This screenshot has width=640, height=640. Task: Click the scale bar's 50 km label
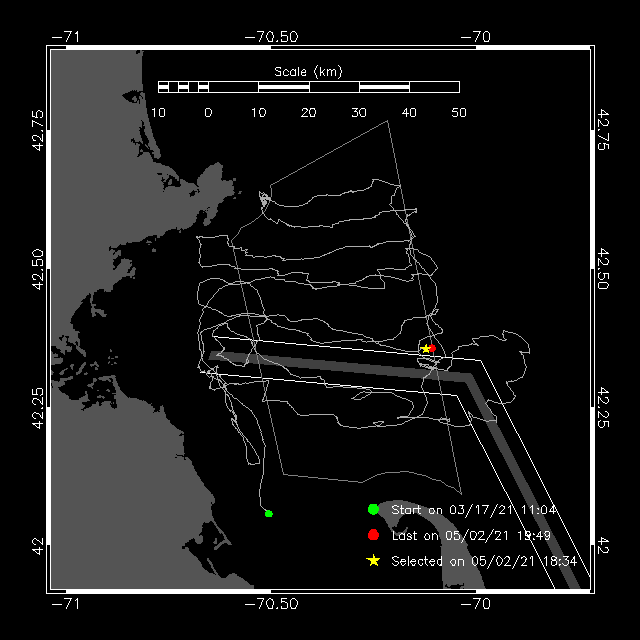[x=459, y=113]
